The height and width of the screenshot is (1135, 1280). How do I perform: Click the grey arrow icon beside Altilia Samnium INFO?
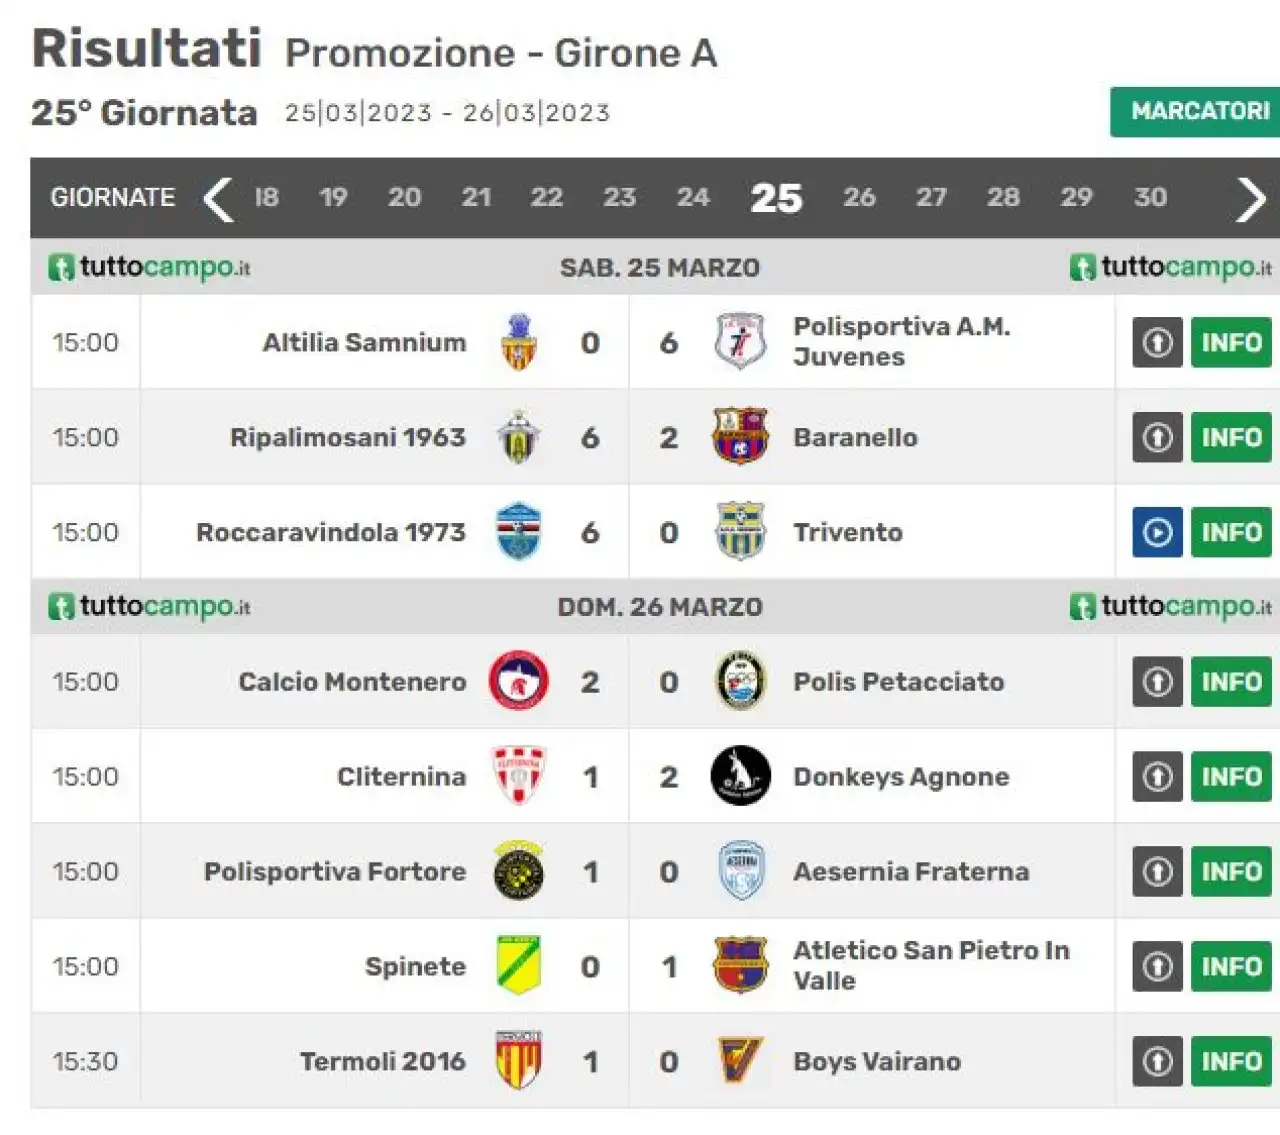point(1157,342)
